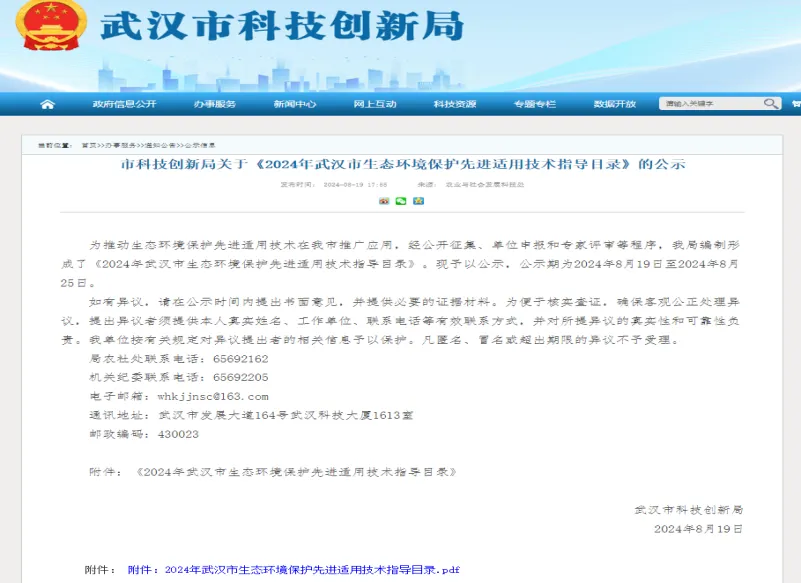This screenshot has width=801, height=583.
Task: Open the 专题专栏 menu
Action: pyautogui.click(x=535, y=103)
